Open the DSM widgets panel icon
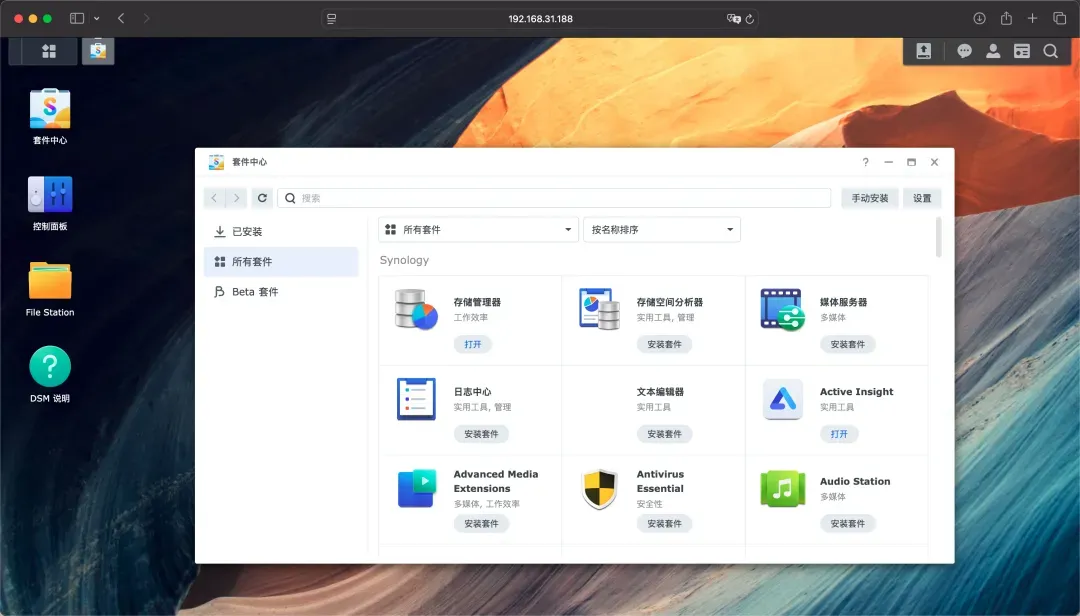 (1022, 51)
